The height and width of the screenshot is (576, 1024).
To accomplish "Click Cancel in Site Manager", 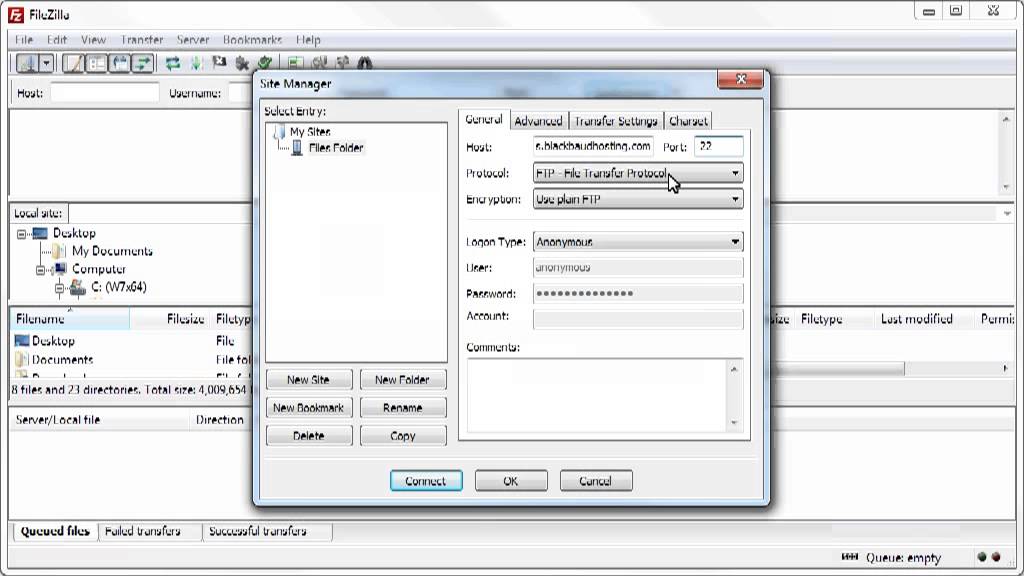I will tap(596, 481).
